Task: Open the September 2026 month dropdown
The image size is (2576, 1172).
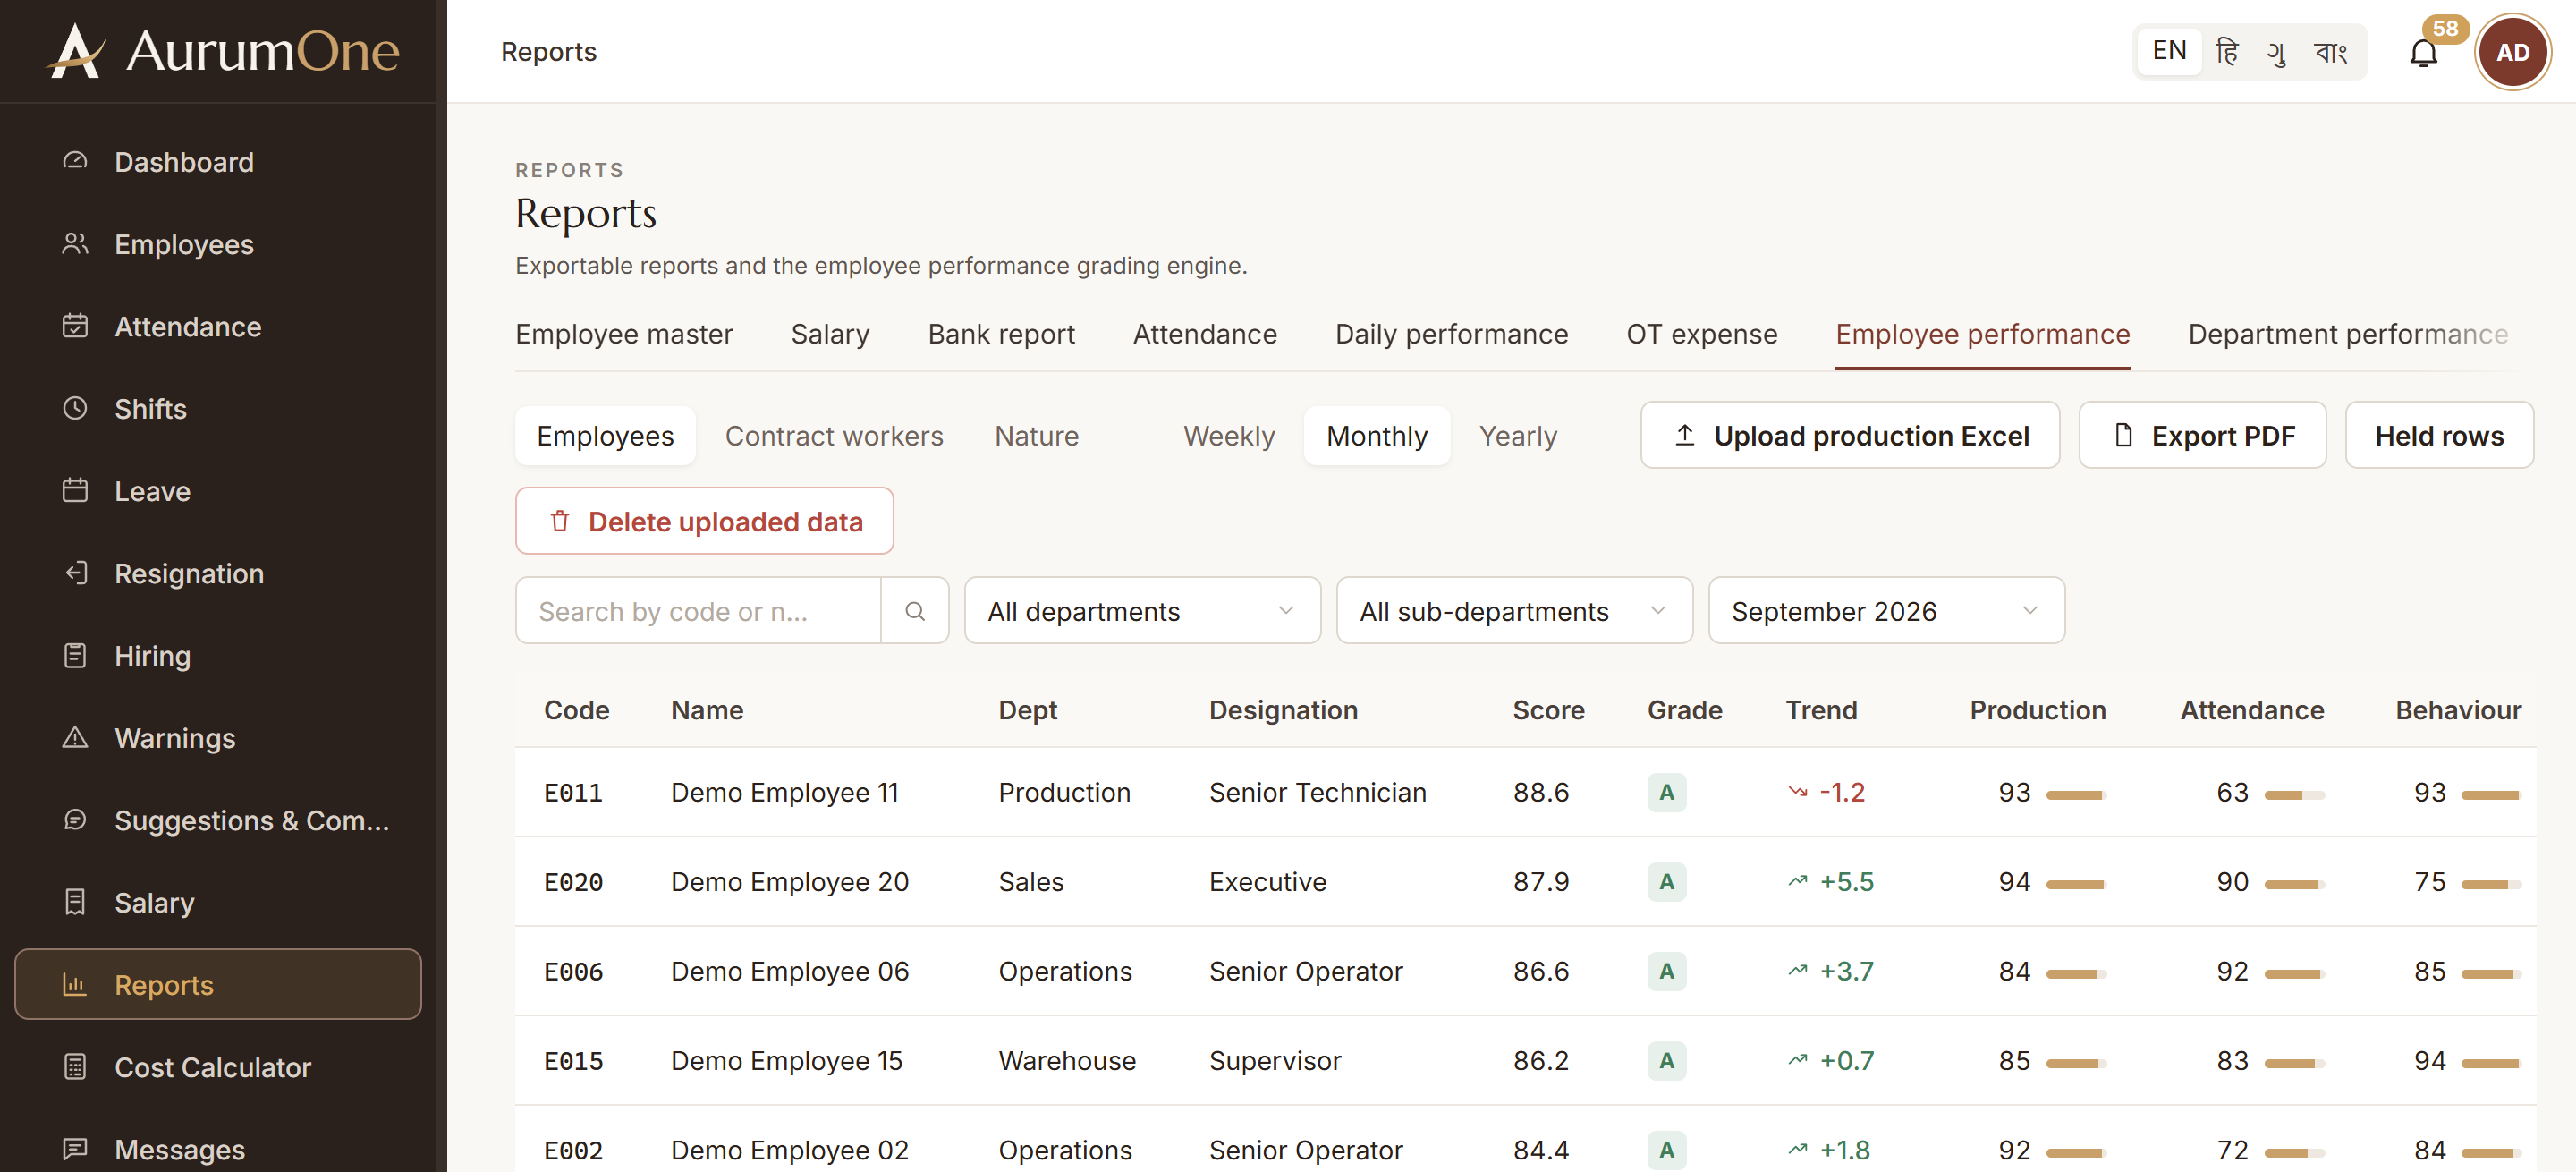Action: point(1886,610)
